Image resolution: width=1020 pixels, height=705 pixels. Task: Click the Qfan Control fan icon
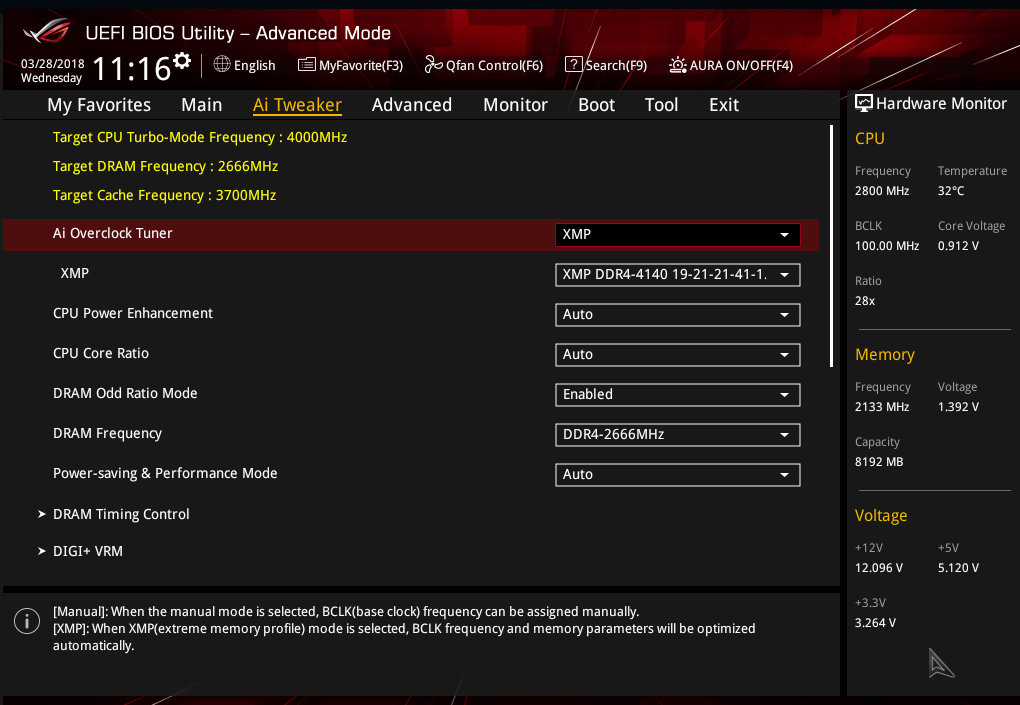click(x=433, y=64)
